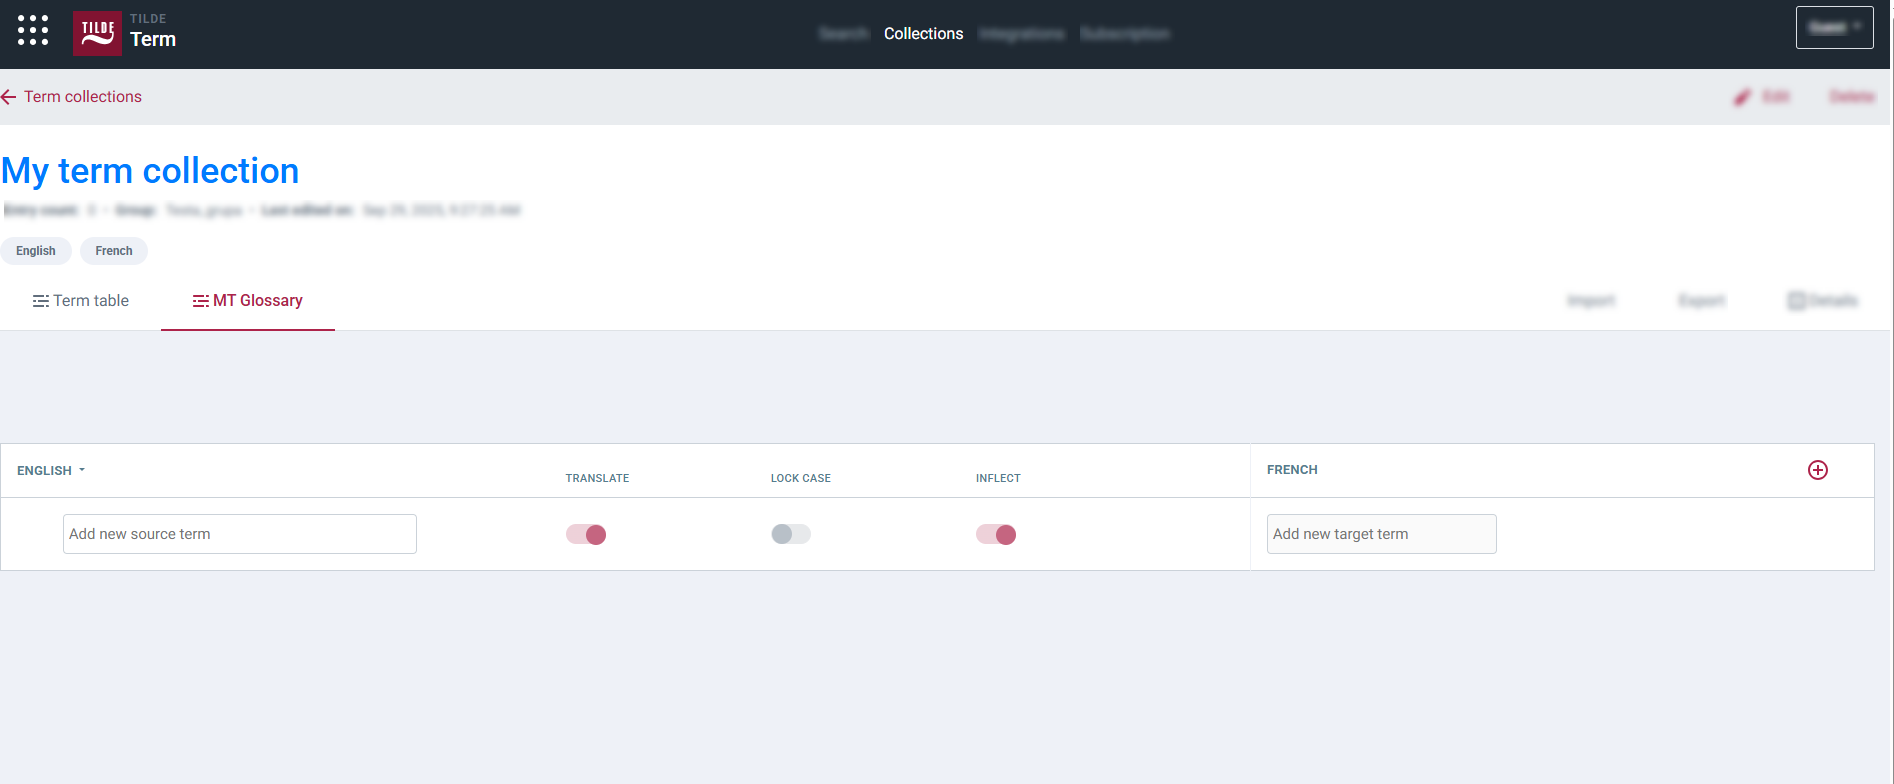The height and width of the screenshot is (784, 1894).
Task: Enable the Lock Case toggle
Action: 790,535
